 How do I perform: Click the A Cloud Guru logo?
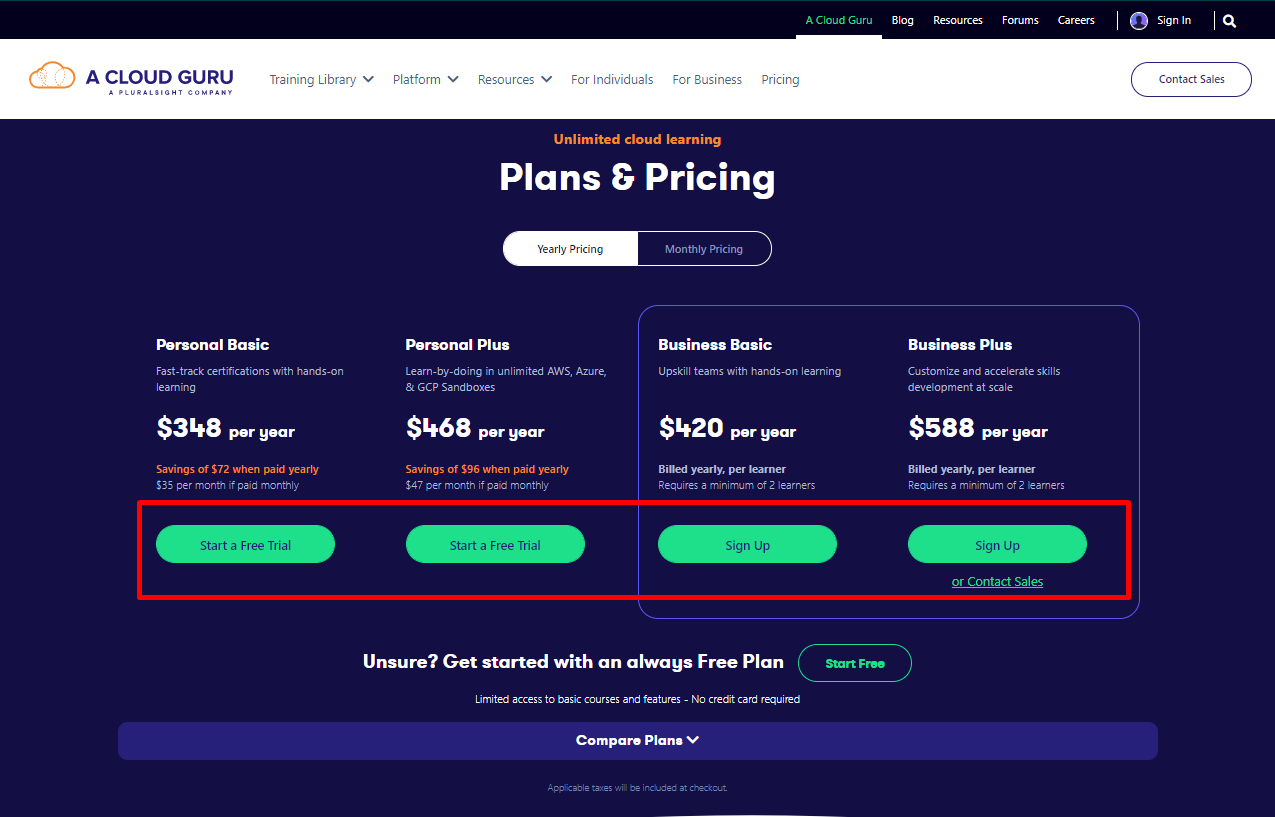[131, 79]
